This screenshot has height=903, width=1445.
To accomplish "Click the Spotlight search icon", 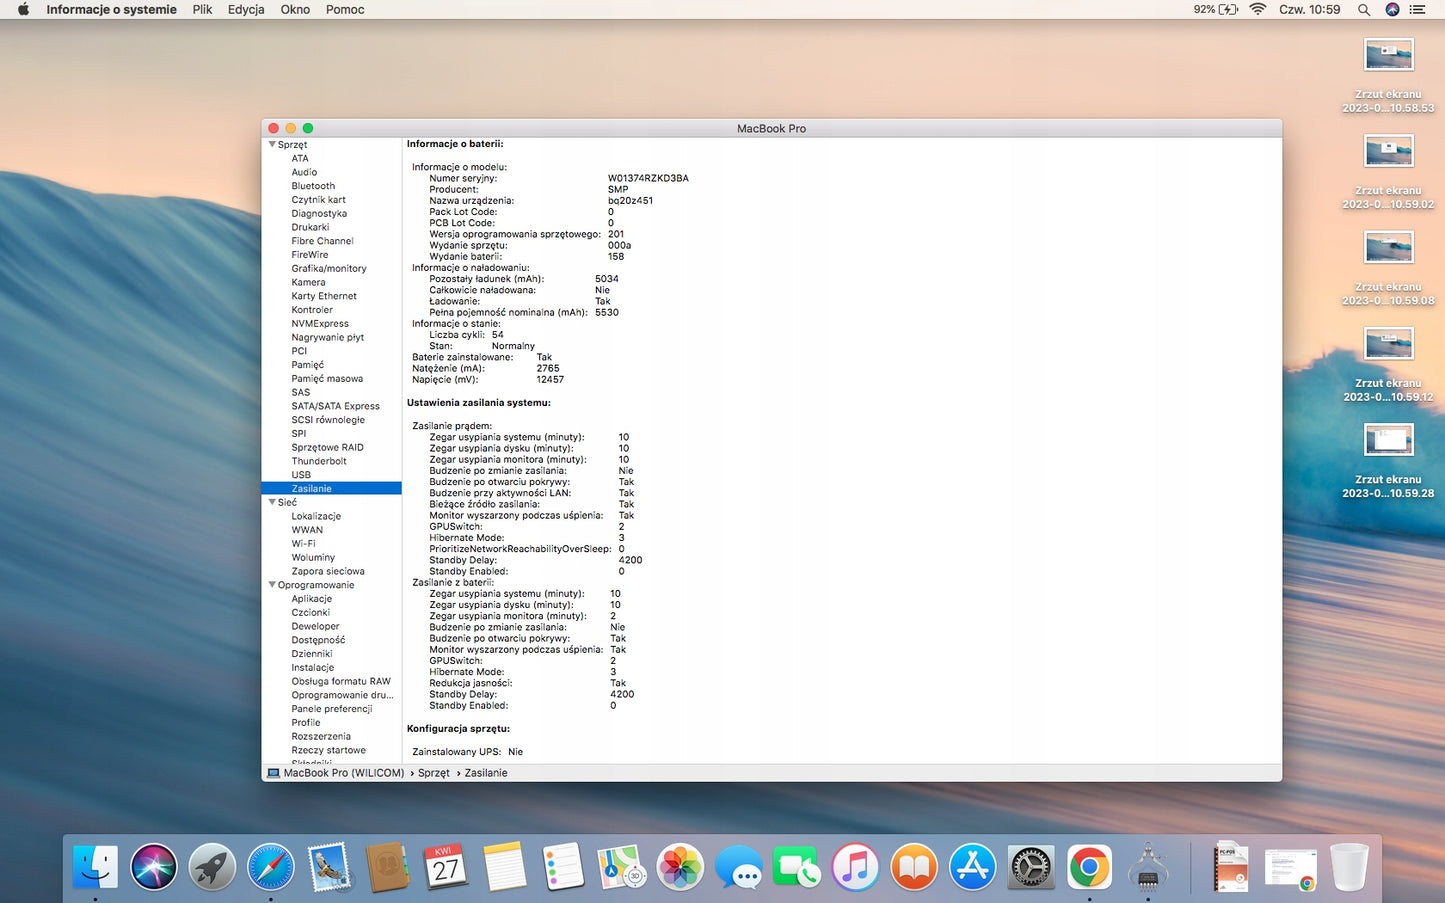I will point(1363,9).
